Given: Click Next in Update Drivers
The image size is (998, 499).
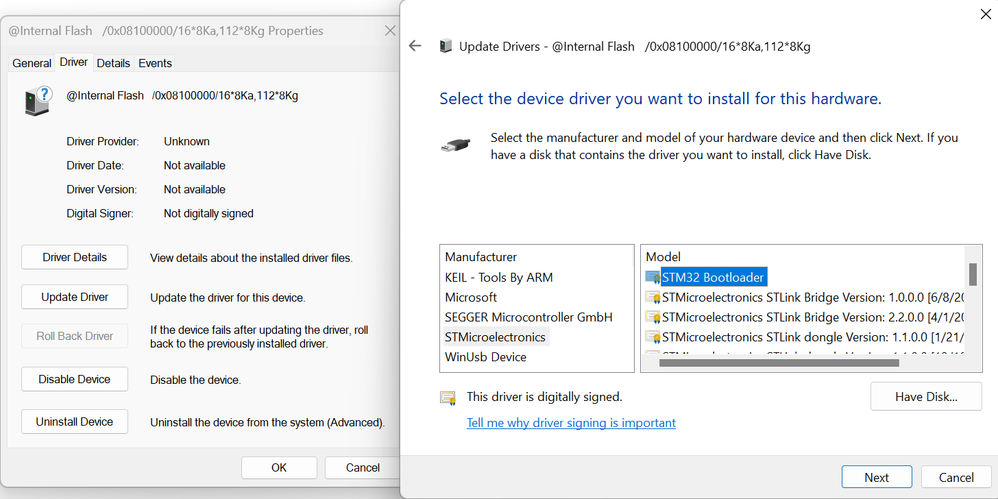Looking at the screenshot, I should [876, 477].
